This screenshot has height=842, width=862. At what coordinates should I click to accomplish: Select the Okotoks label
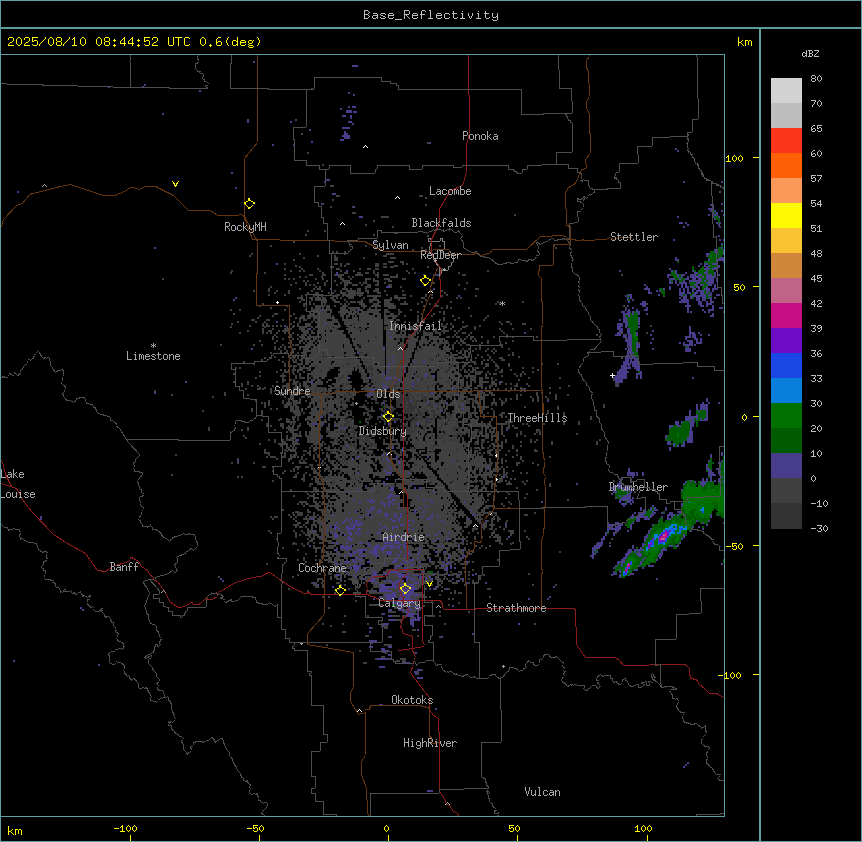[412, 700]
